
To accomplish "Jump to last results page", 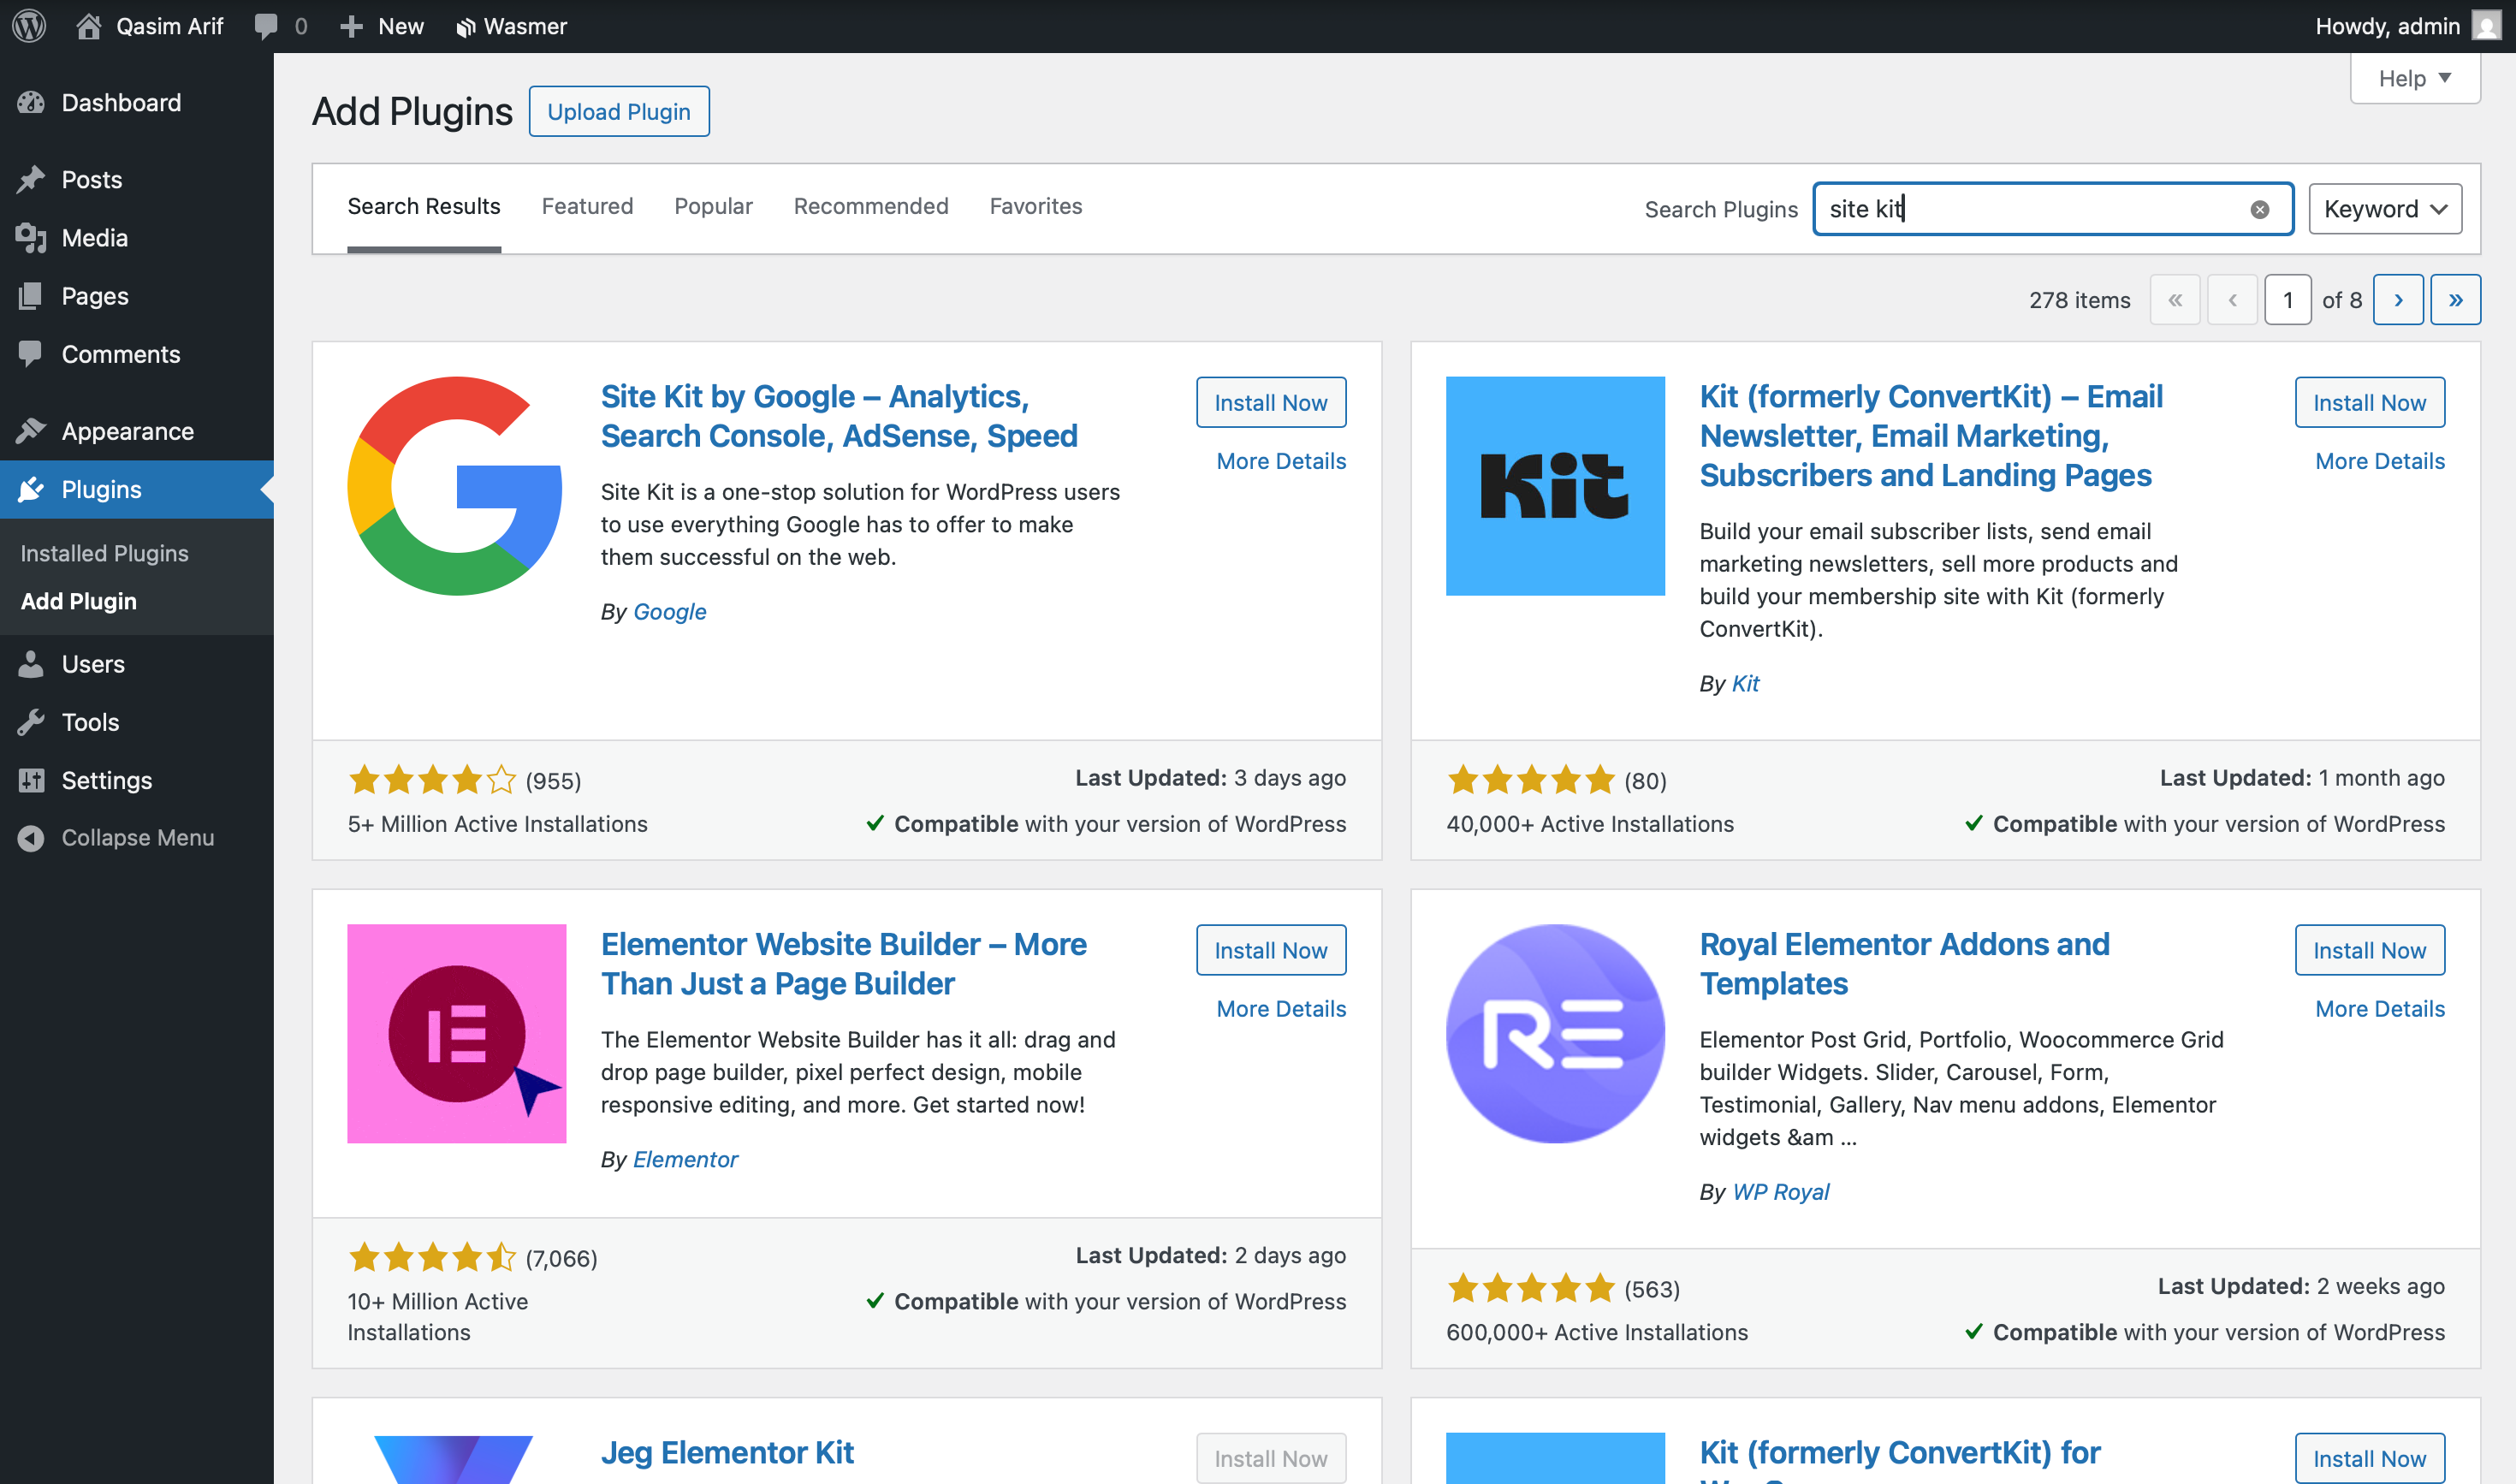I will click(2456, 300).
